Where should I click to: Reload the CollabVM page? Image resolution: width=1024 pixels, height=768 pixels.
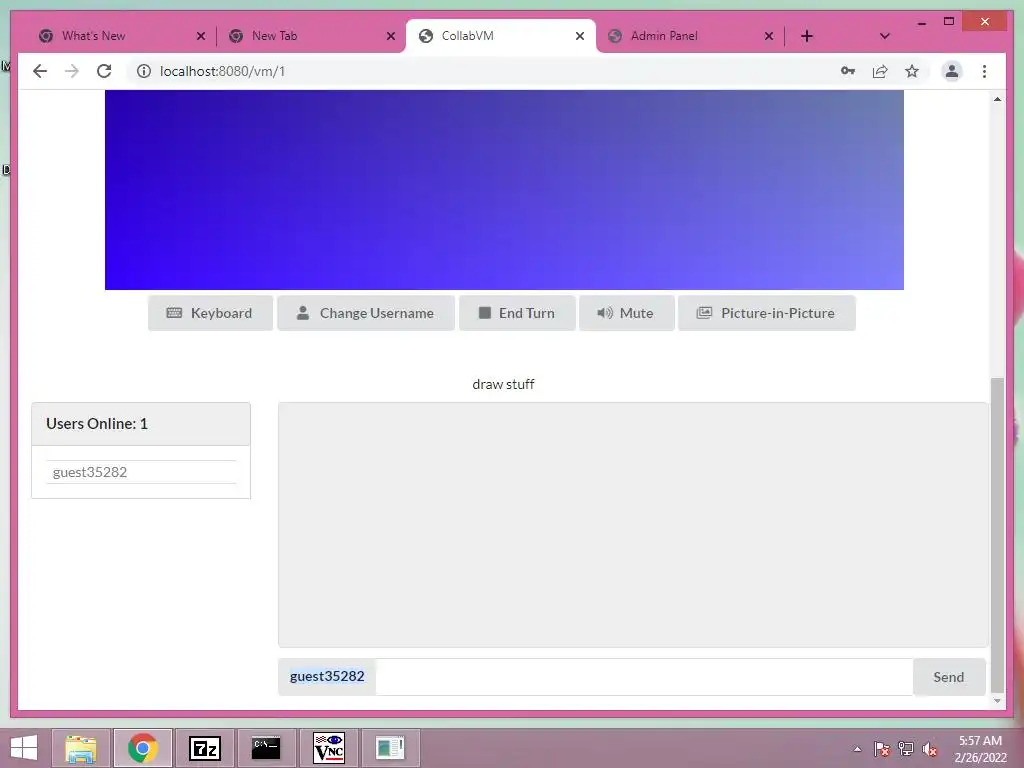click(104, 71)
